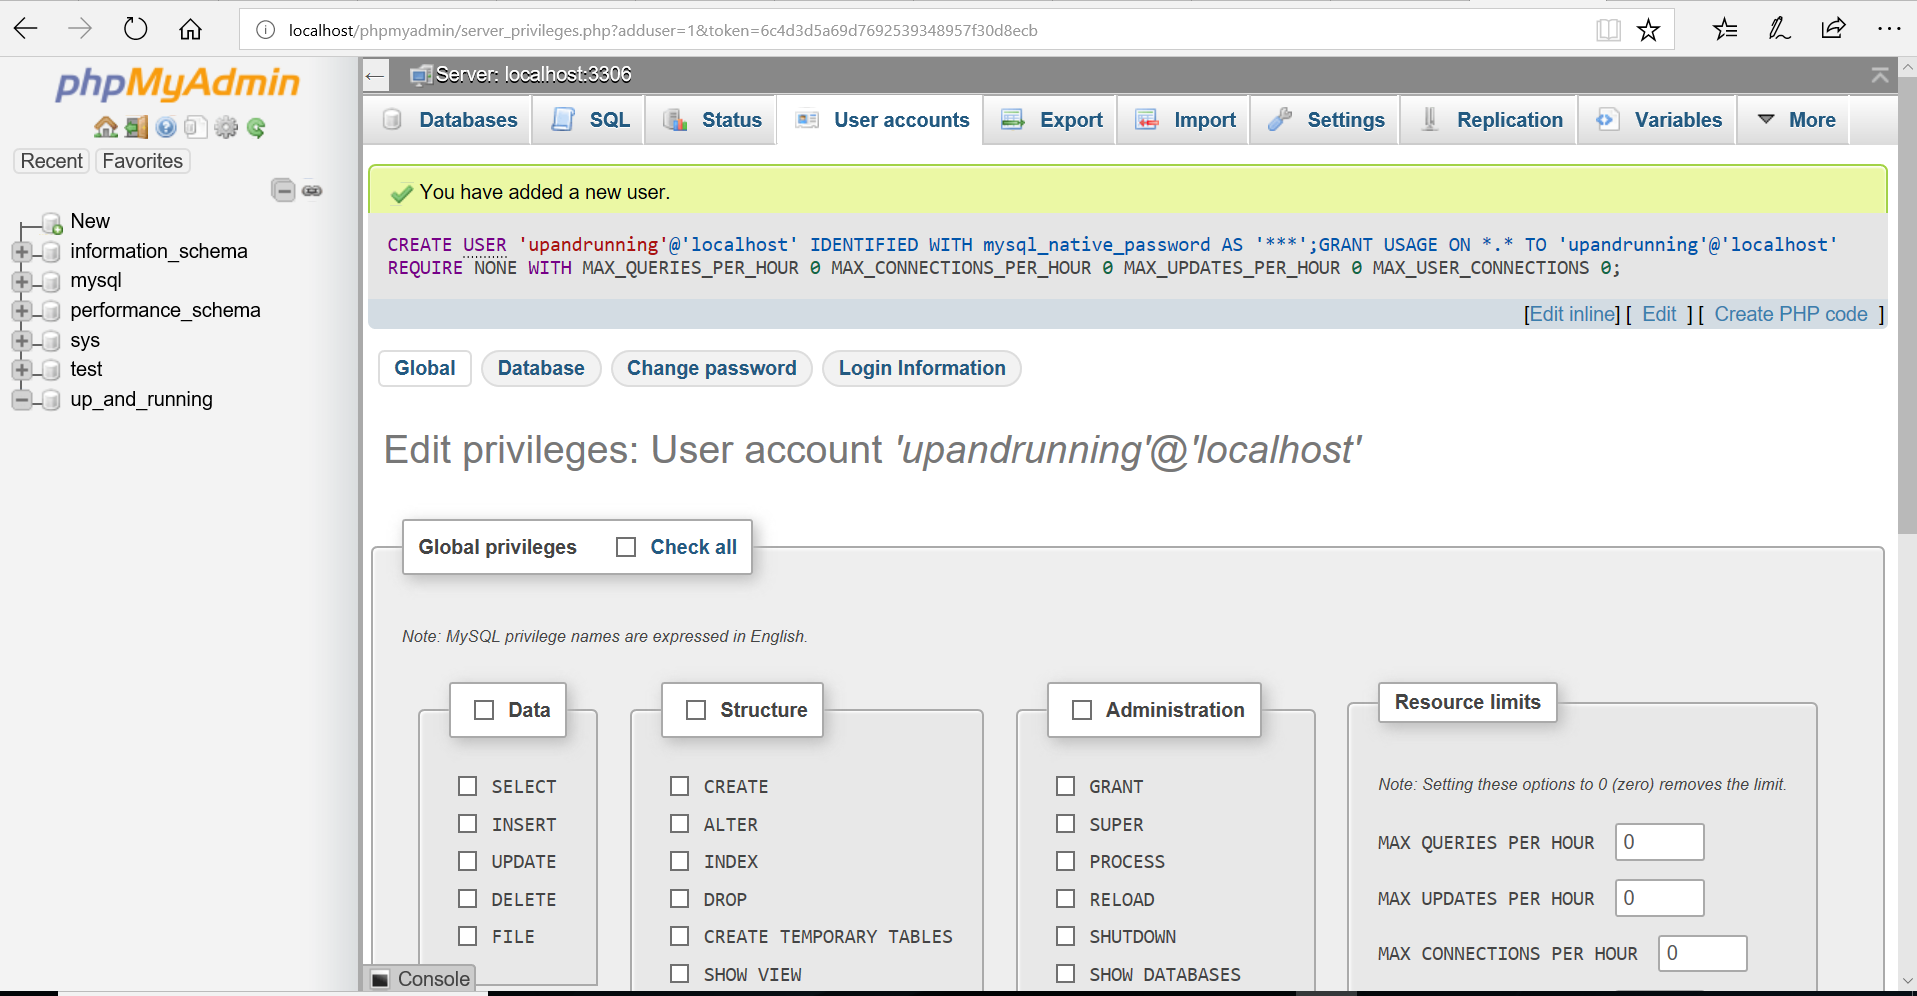
Task: Click the collapse navigation arrow left of Server
Action: click(x=375, y=75)
